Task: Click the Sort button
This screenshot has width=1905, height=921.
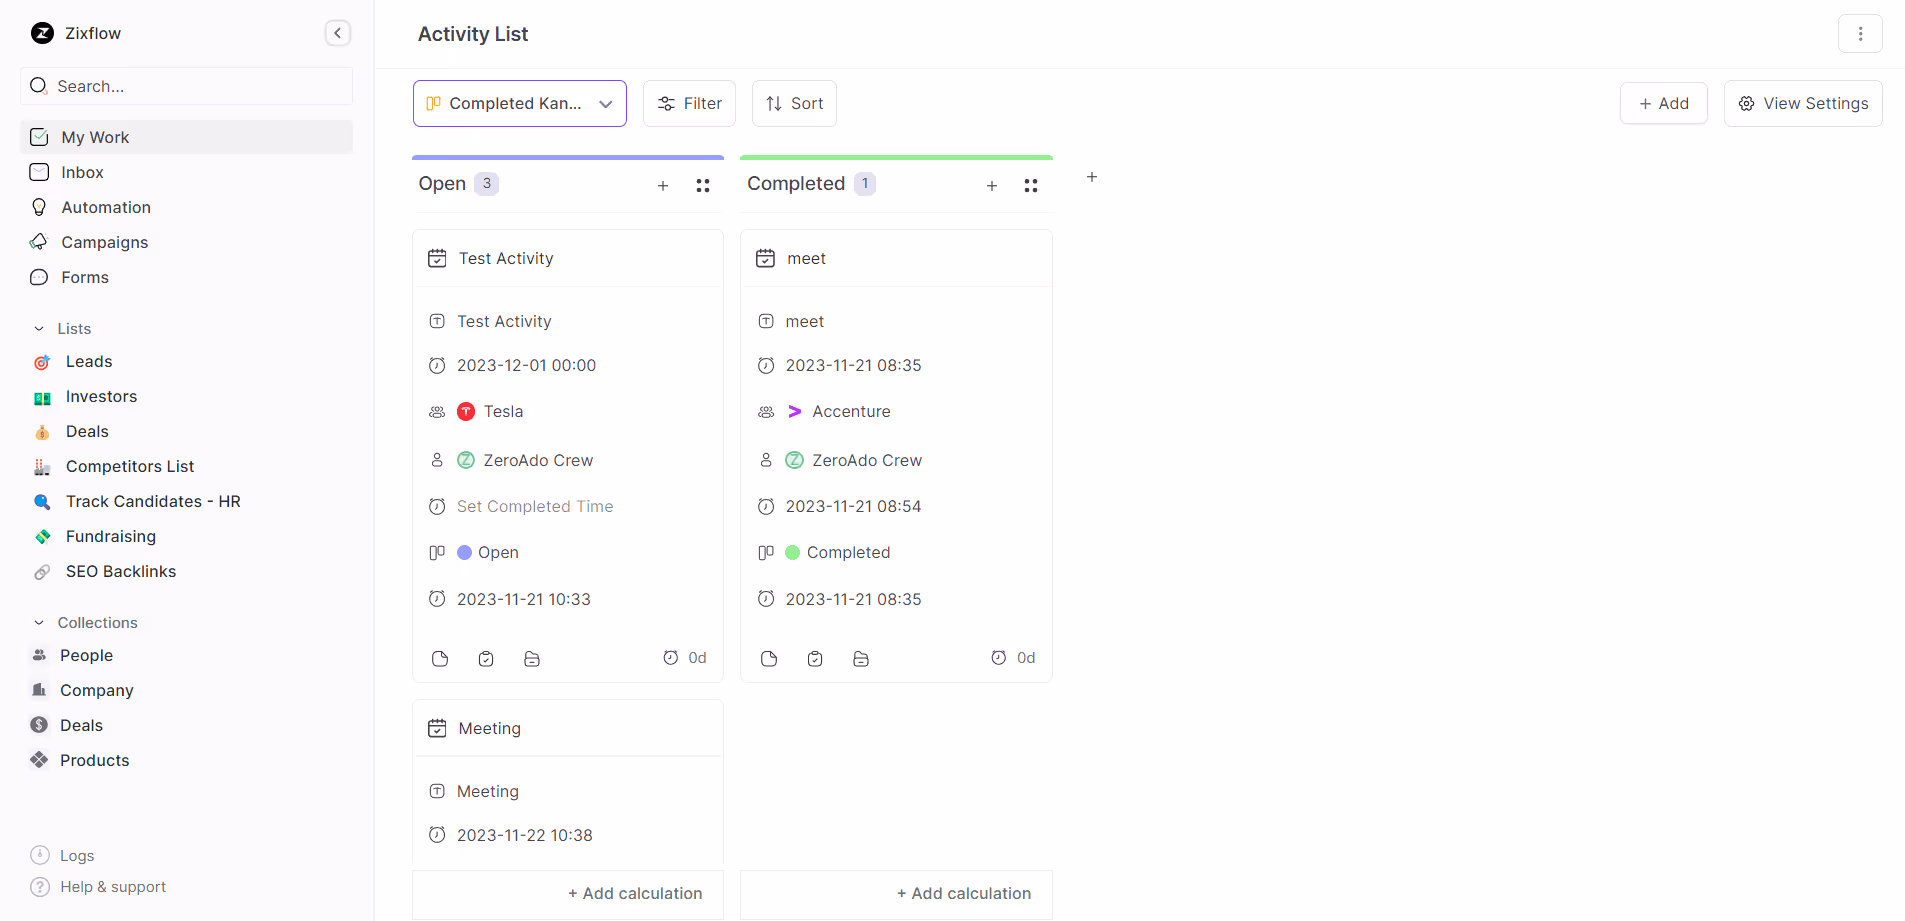Action: 794,104
